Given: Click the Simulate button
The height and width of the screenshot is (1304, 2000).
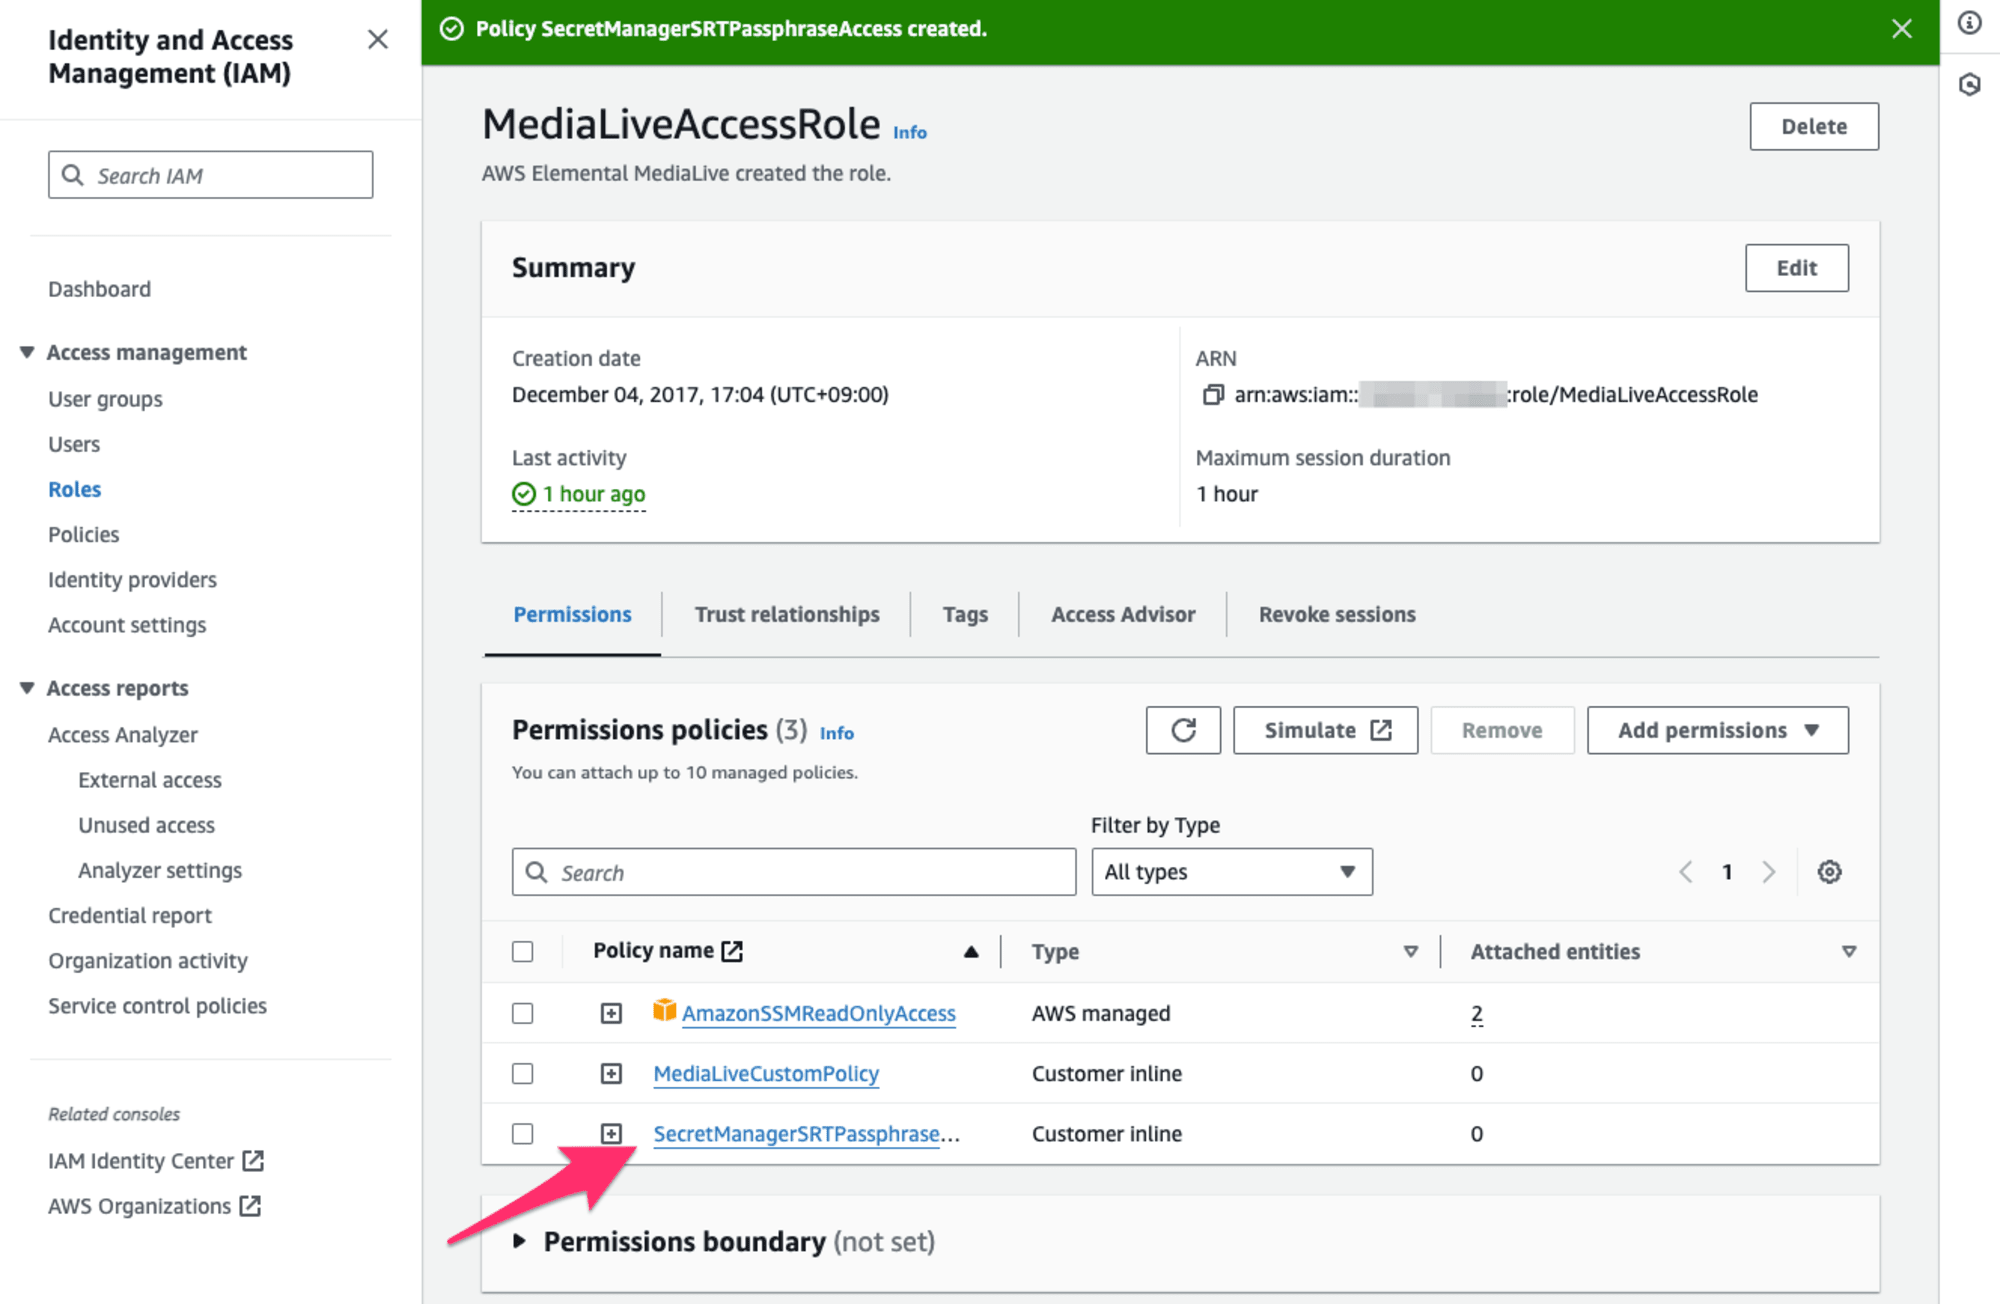Looking at the screenshot, I should click(x=1325, y=730).
